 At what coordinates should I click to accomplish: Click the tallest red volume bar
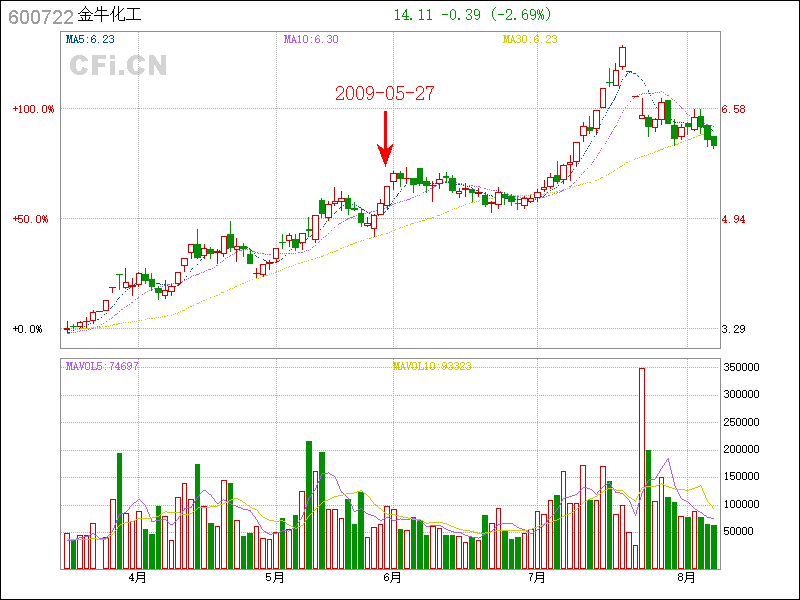click(642, 466)
